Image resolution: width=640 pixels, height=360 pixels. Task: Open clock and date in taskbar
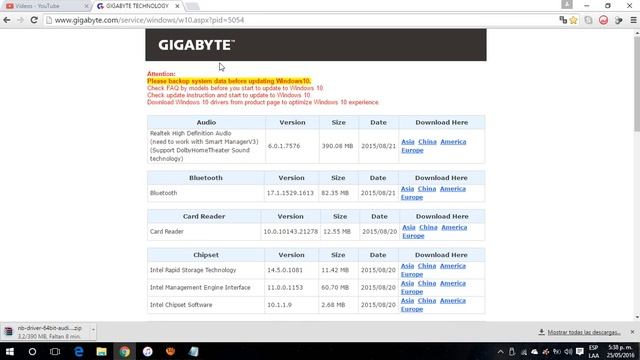click(x=621, y=351)
